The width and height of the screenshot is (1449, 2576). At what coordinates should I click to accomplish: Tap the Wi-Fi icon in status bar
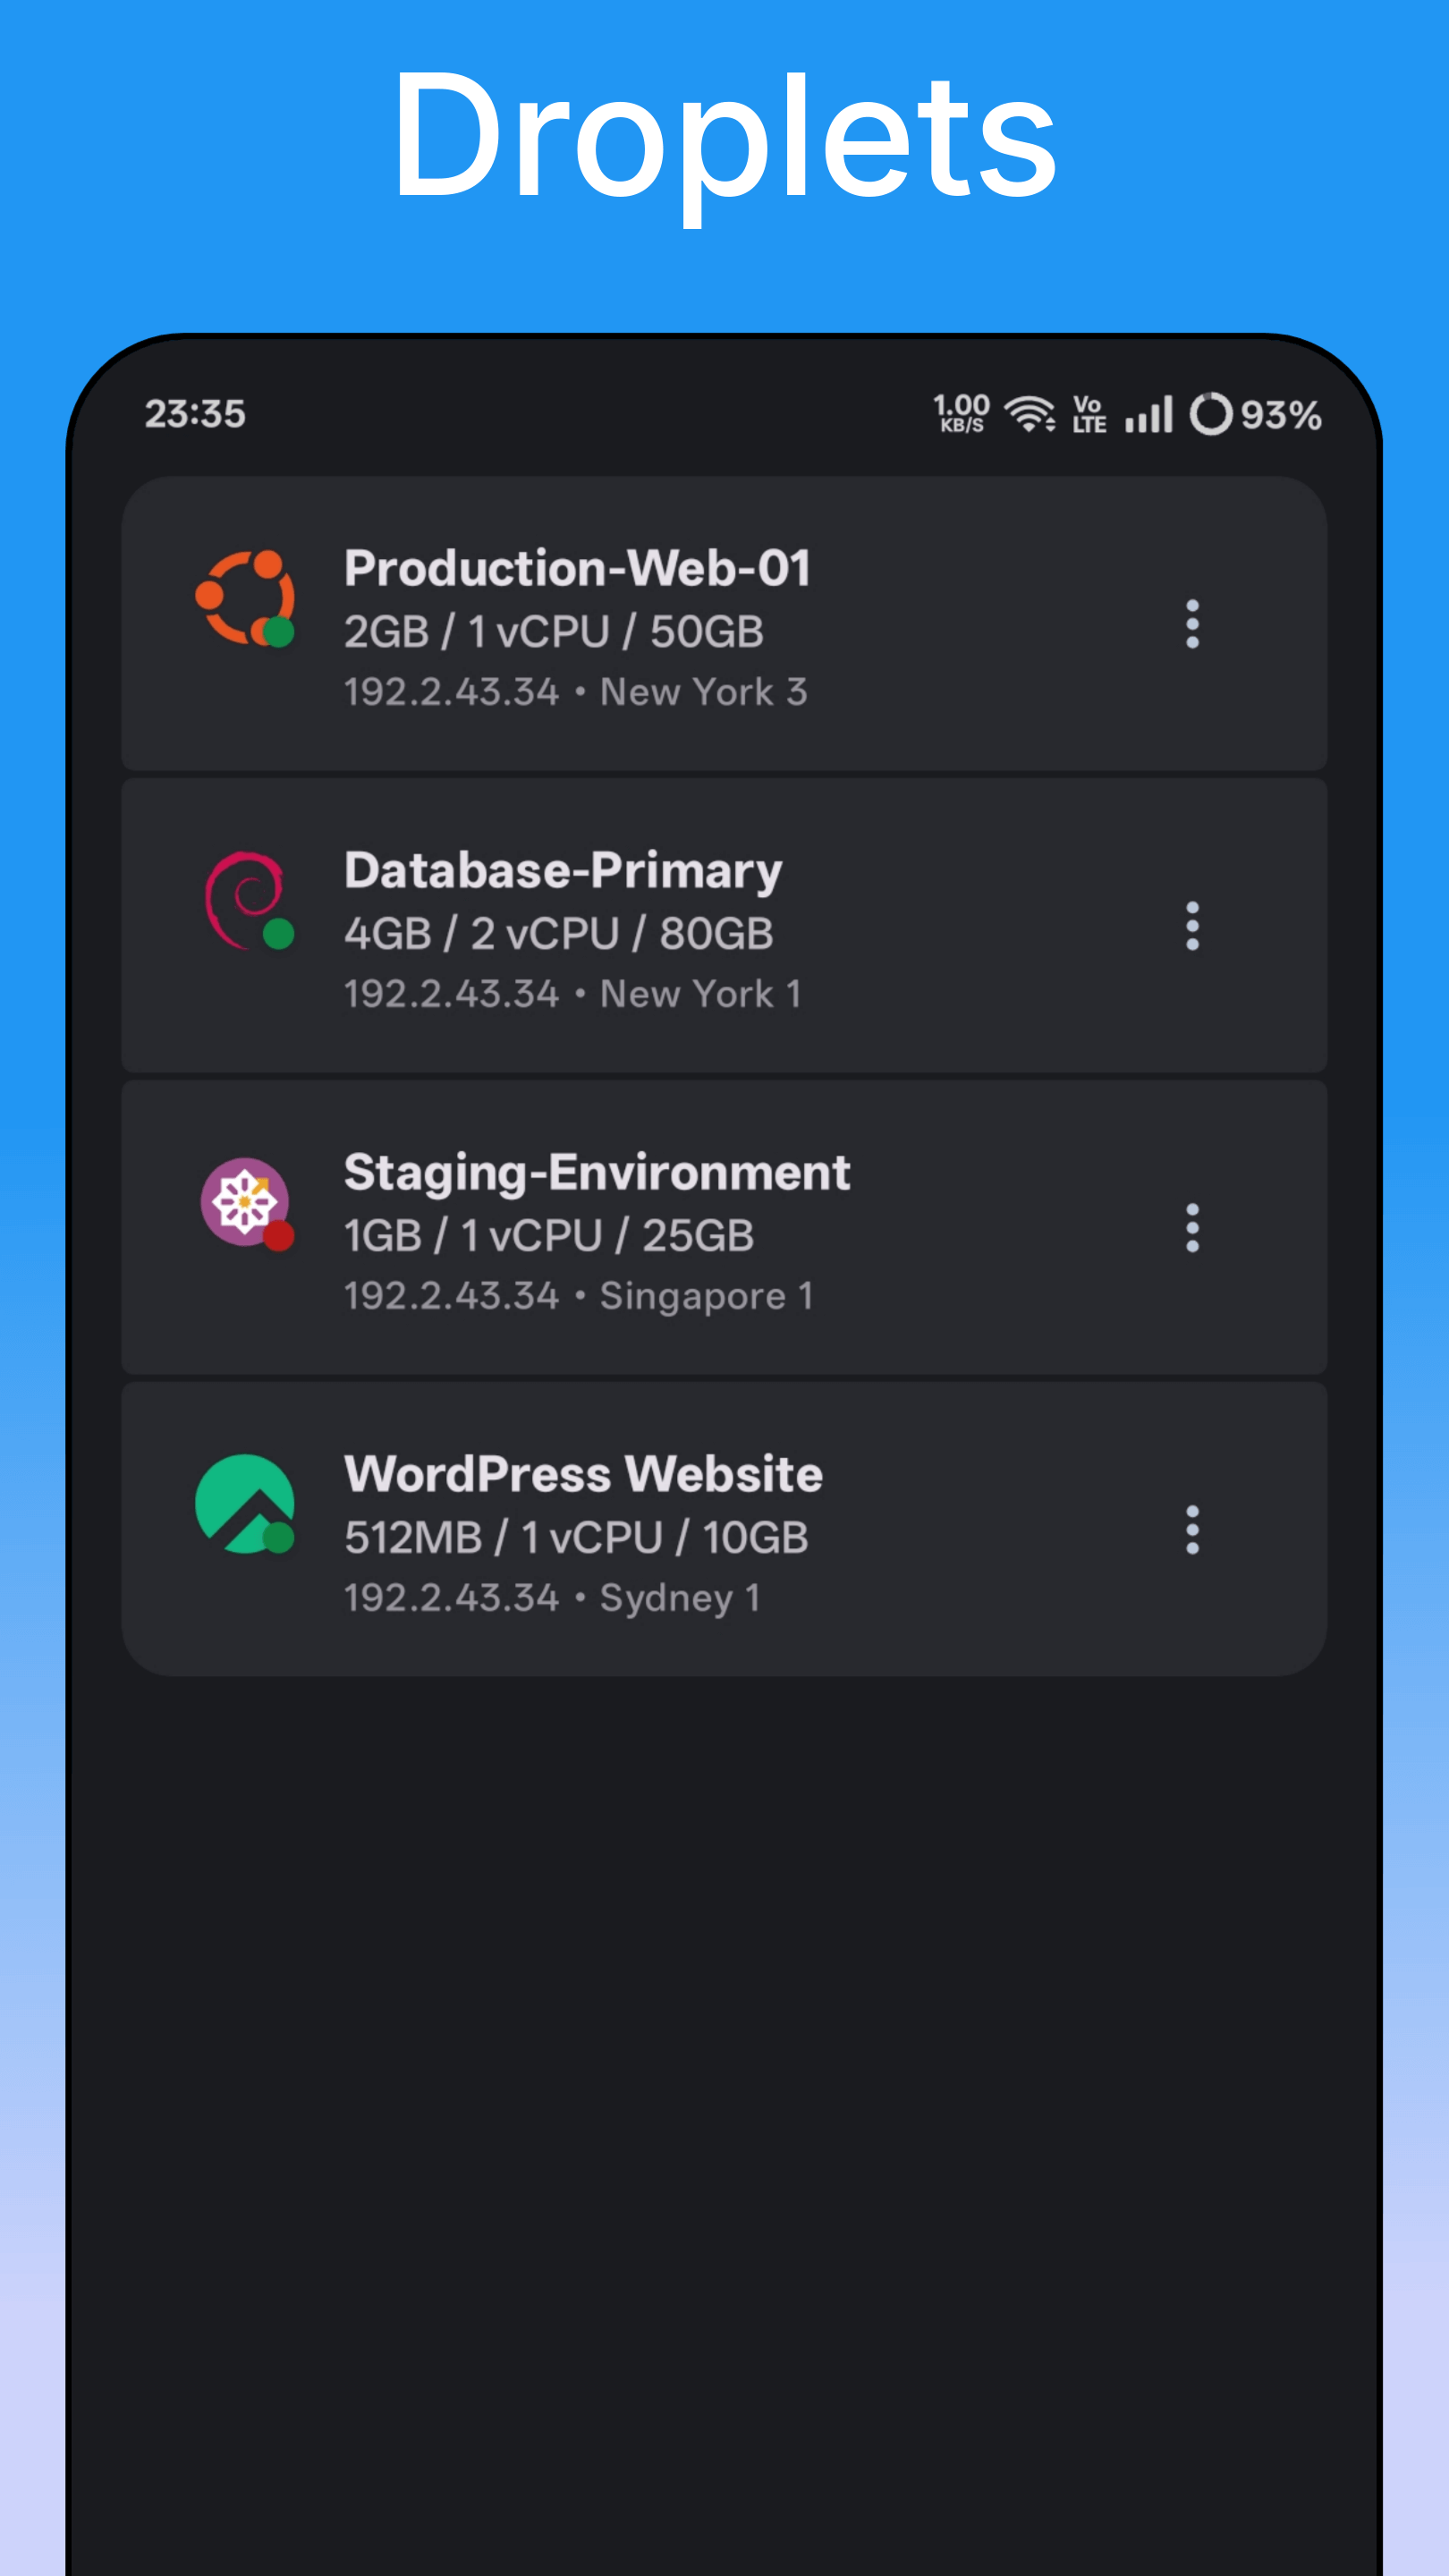1029,414
